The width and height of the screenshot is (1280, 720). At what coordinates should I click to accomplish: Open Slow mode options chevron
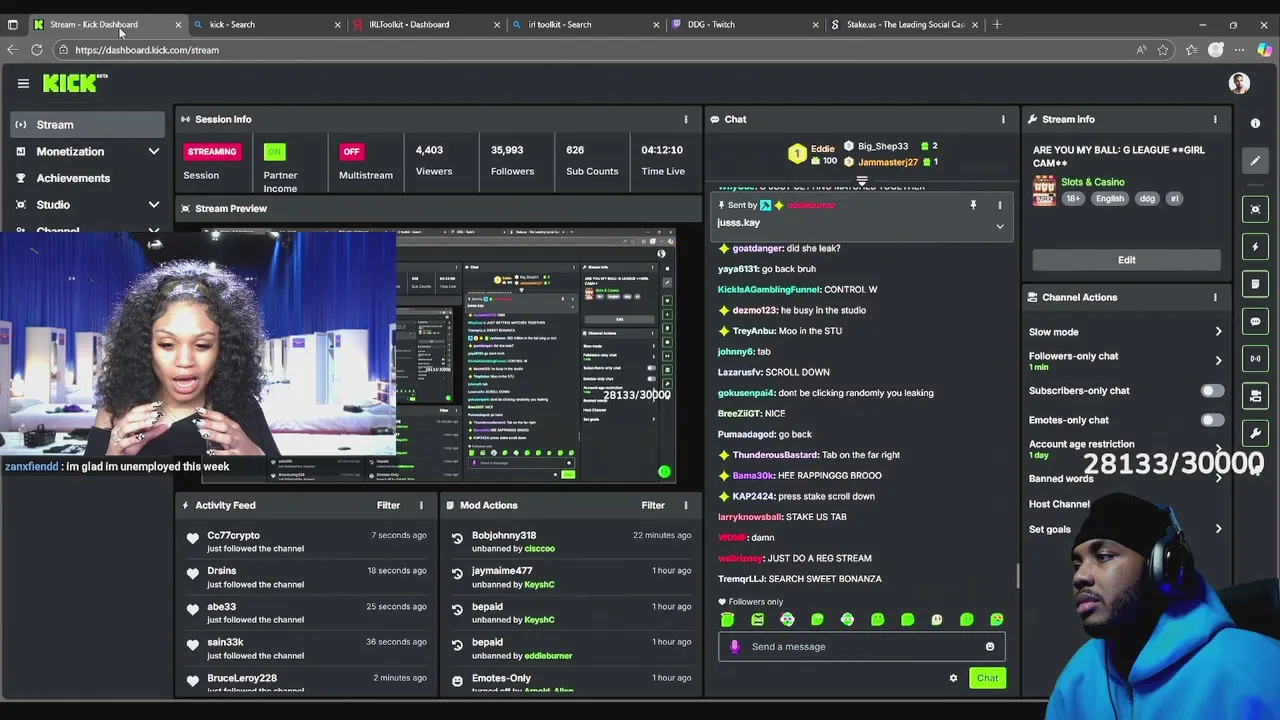(1218, 332)
